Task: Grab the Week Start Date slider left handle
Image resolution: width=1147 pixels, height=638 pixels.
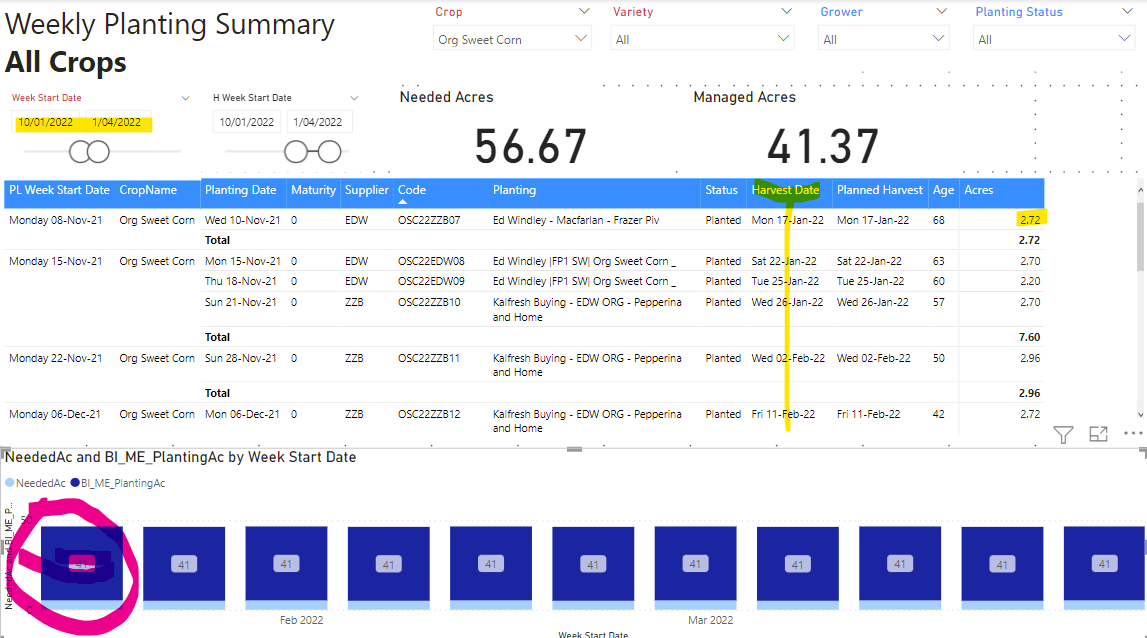Action: pos(80,152)
